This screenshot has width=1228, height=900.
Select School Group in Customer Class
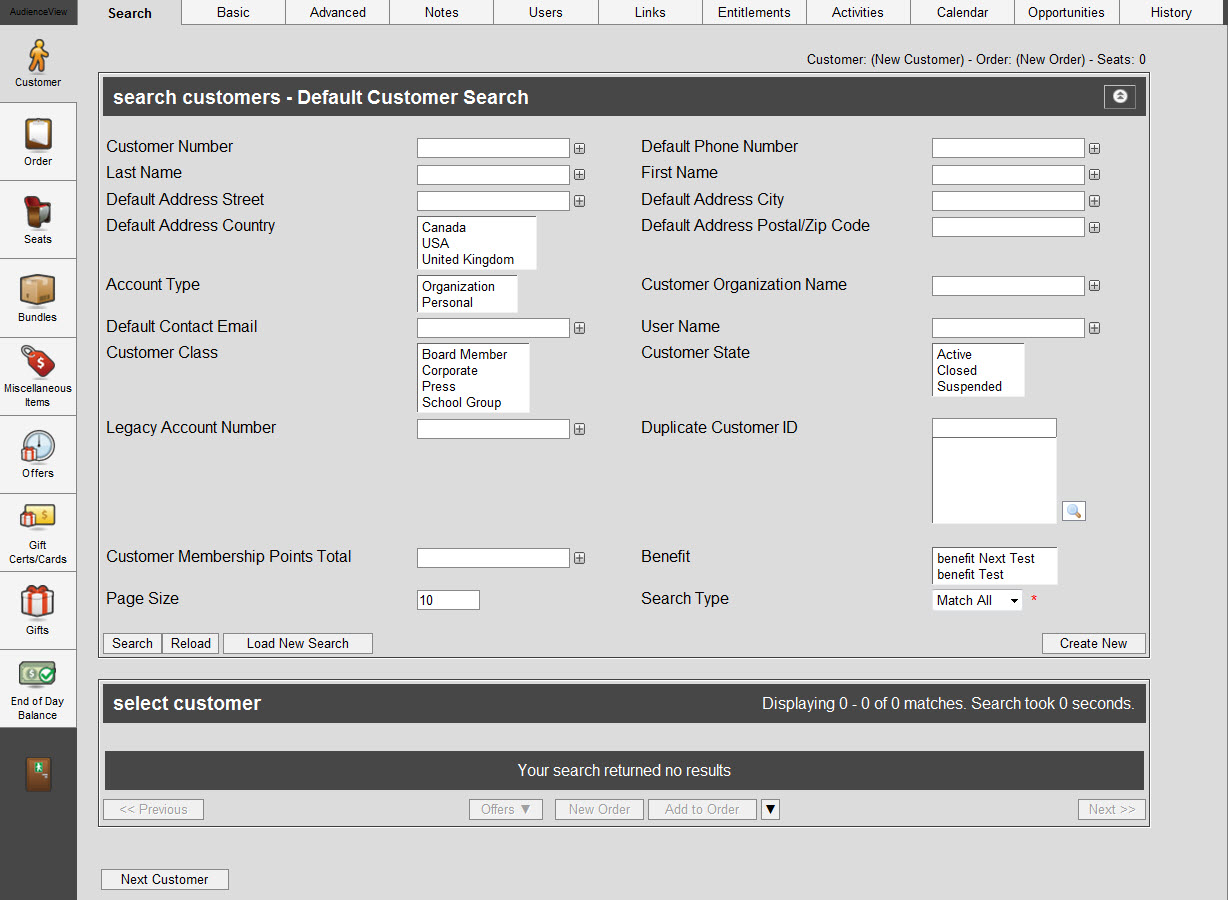coord(473,402)
